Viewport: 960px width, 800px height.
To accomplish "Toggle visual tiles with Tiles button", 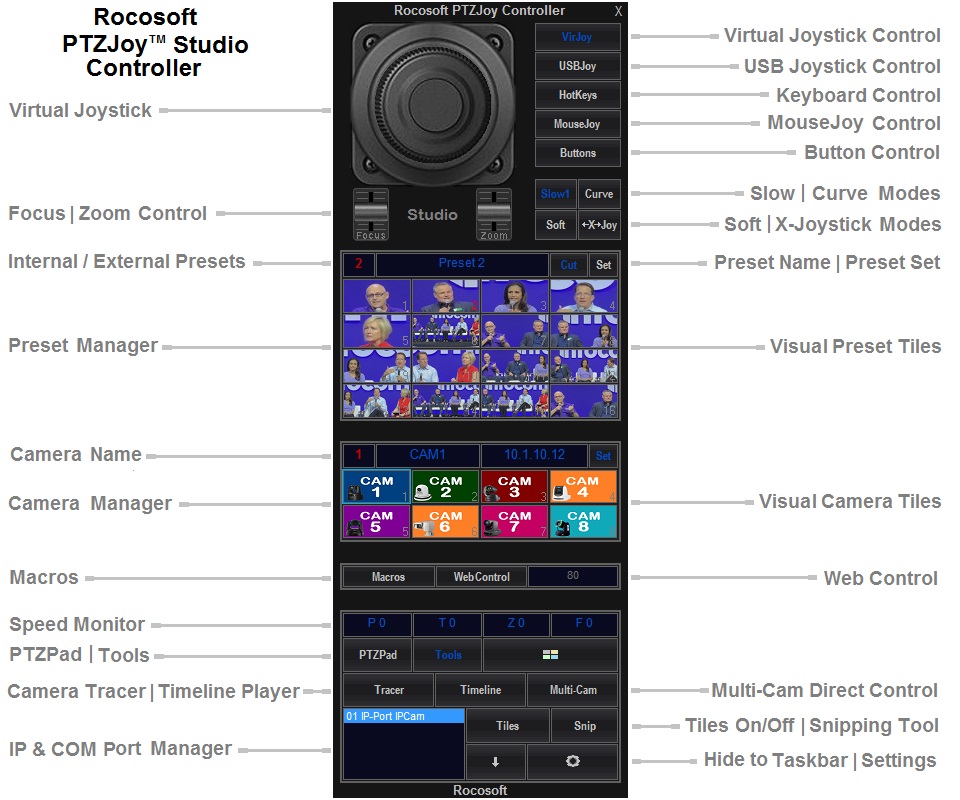I will (x=507, y=726).
